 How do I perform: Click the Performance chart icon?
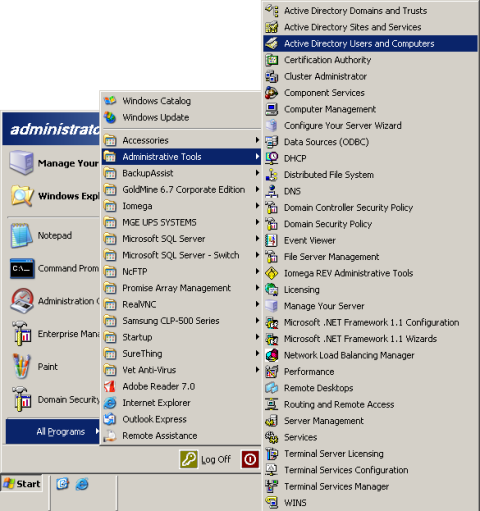coord(272,371)
